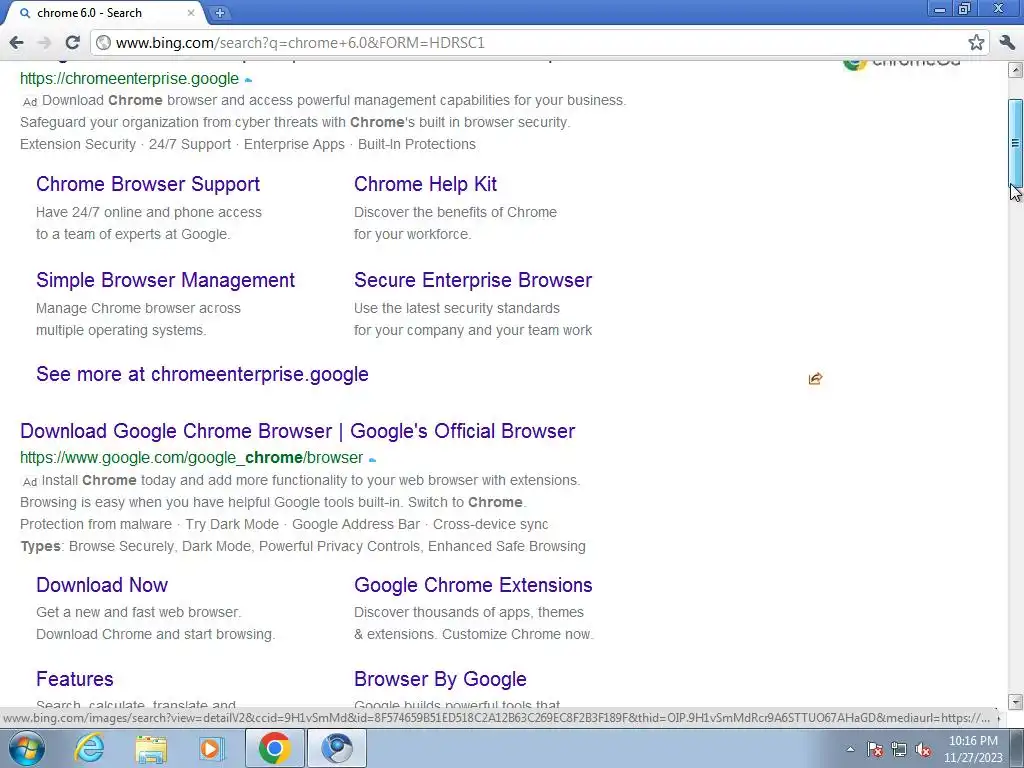Click the vertical scrollbar thumb

(x=1016, y=144)
